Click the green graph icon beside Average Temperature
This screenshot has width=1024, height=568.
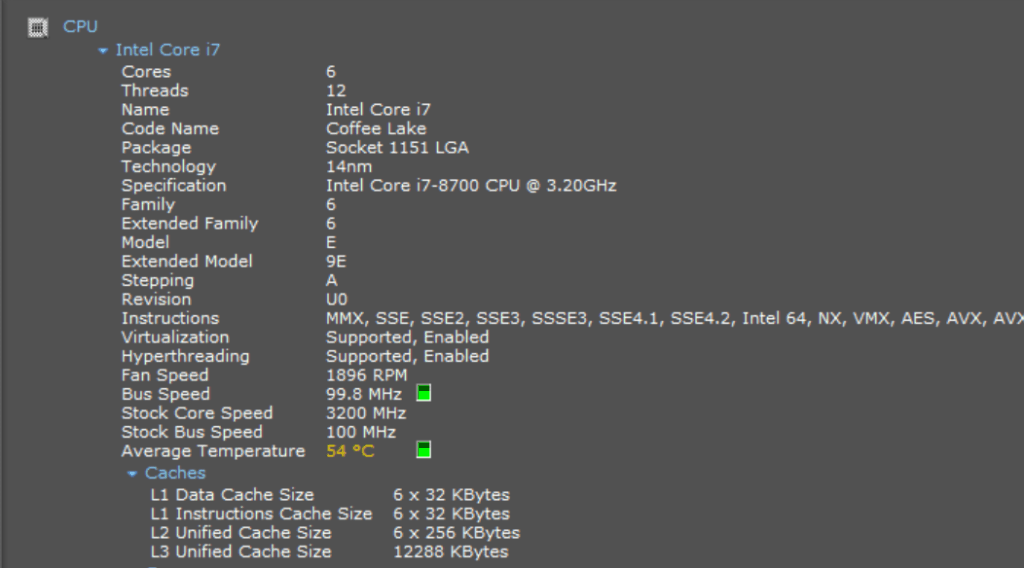423,450
